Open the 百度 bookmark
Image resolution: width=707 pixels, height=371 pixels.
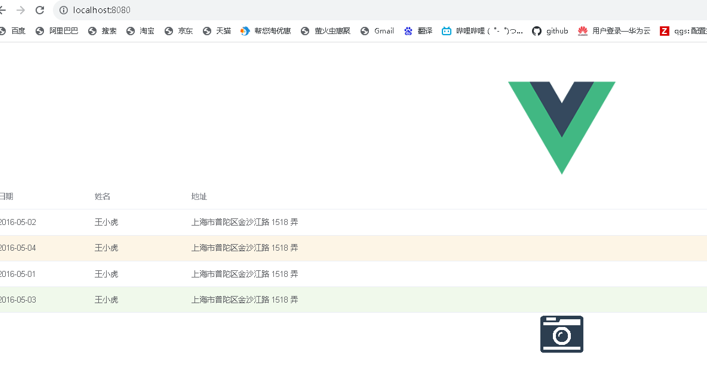(x=13, y=31)
